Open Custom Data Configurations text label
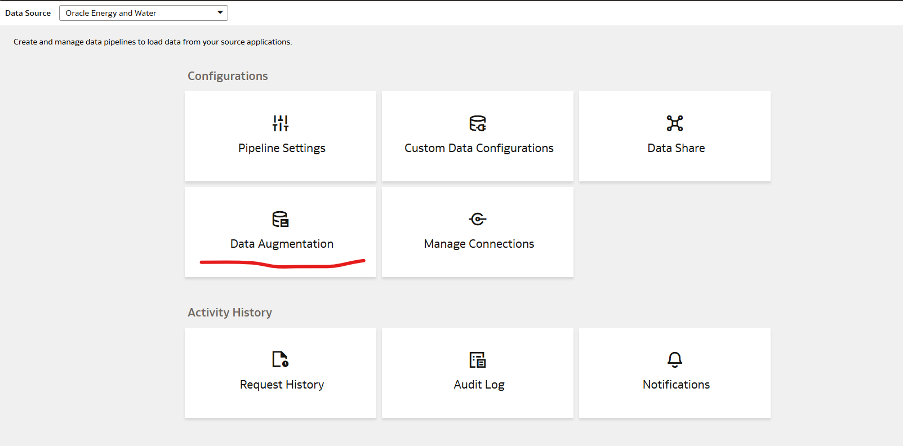904x446 pixels. [x=478, y=148]
